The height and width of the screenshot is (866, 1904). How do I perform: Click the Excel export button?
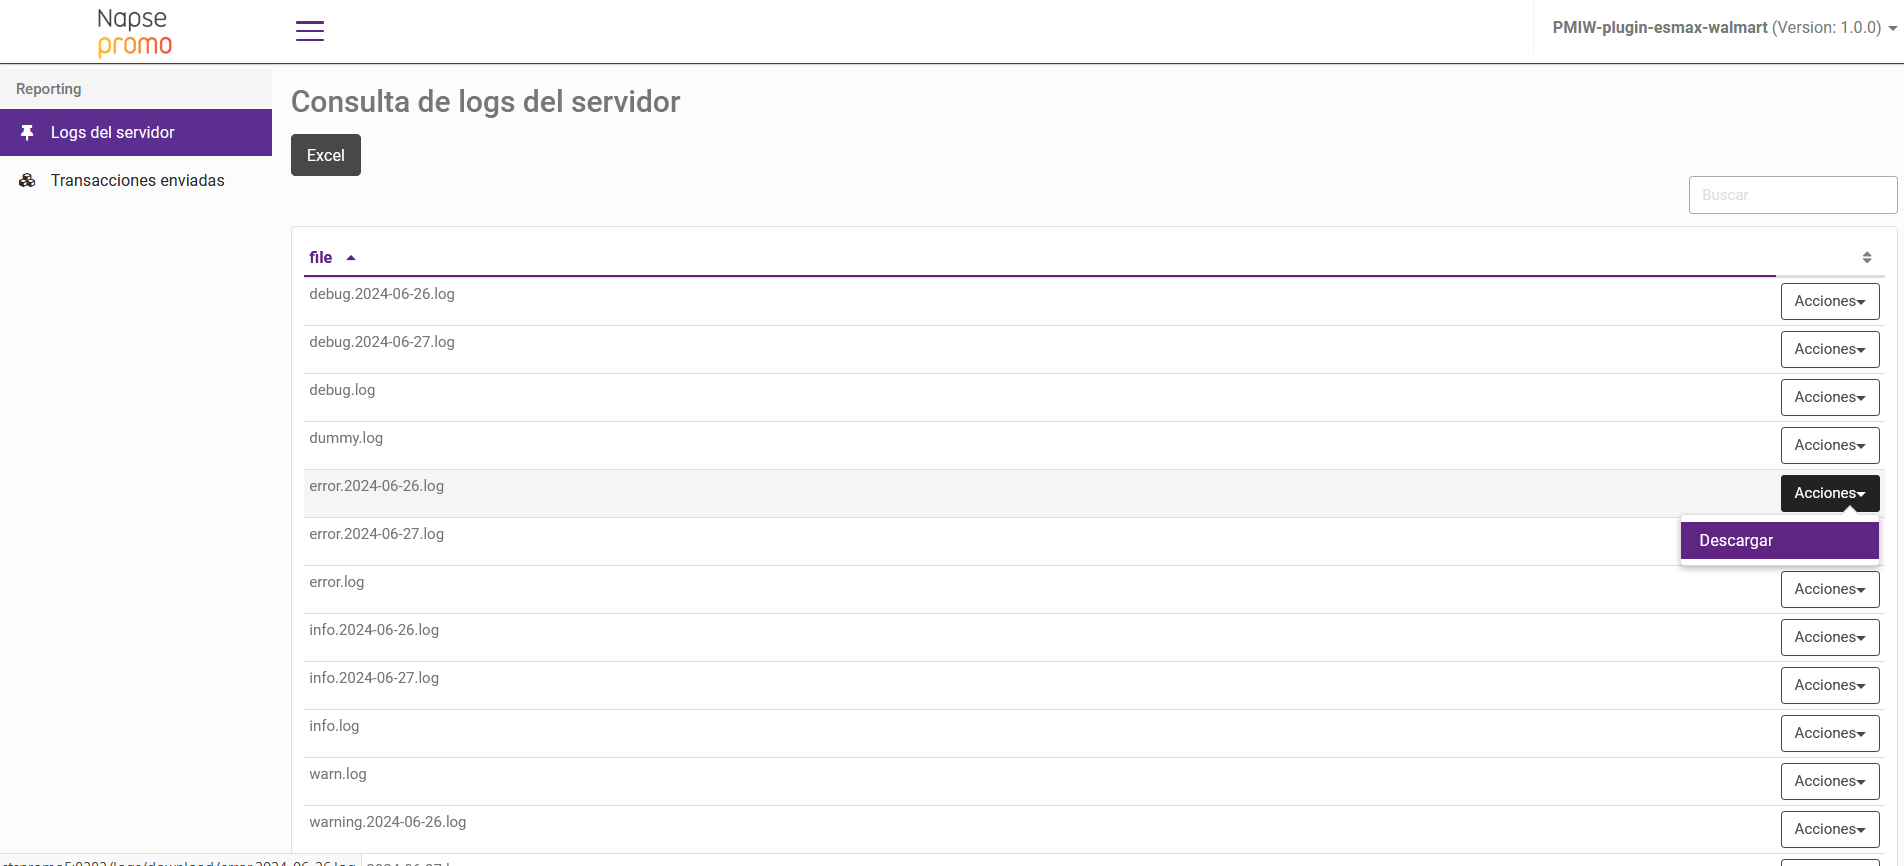tap(325, 155)
